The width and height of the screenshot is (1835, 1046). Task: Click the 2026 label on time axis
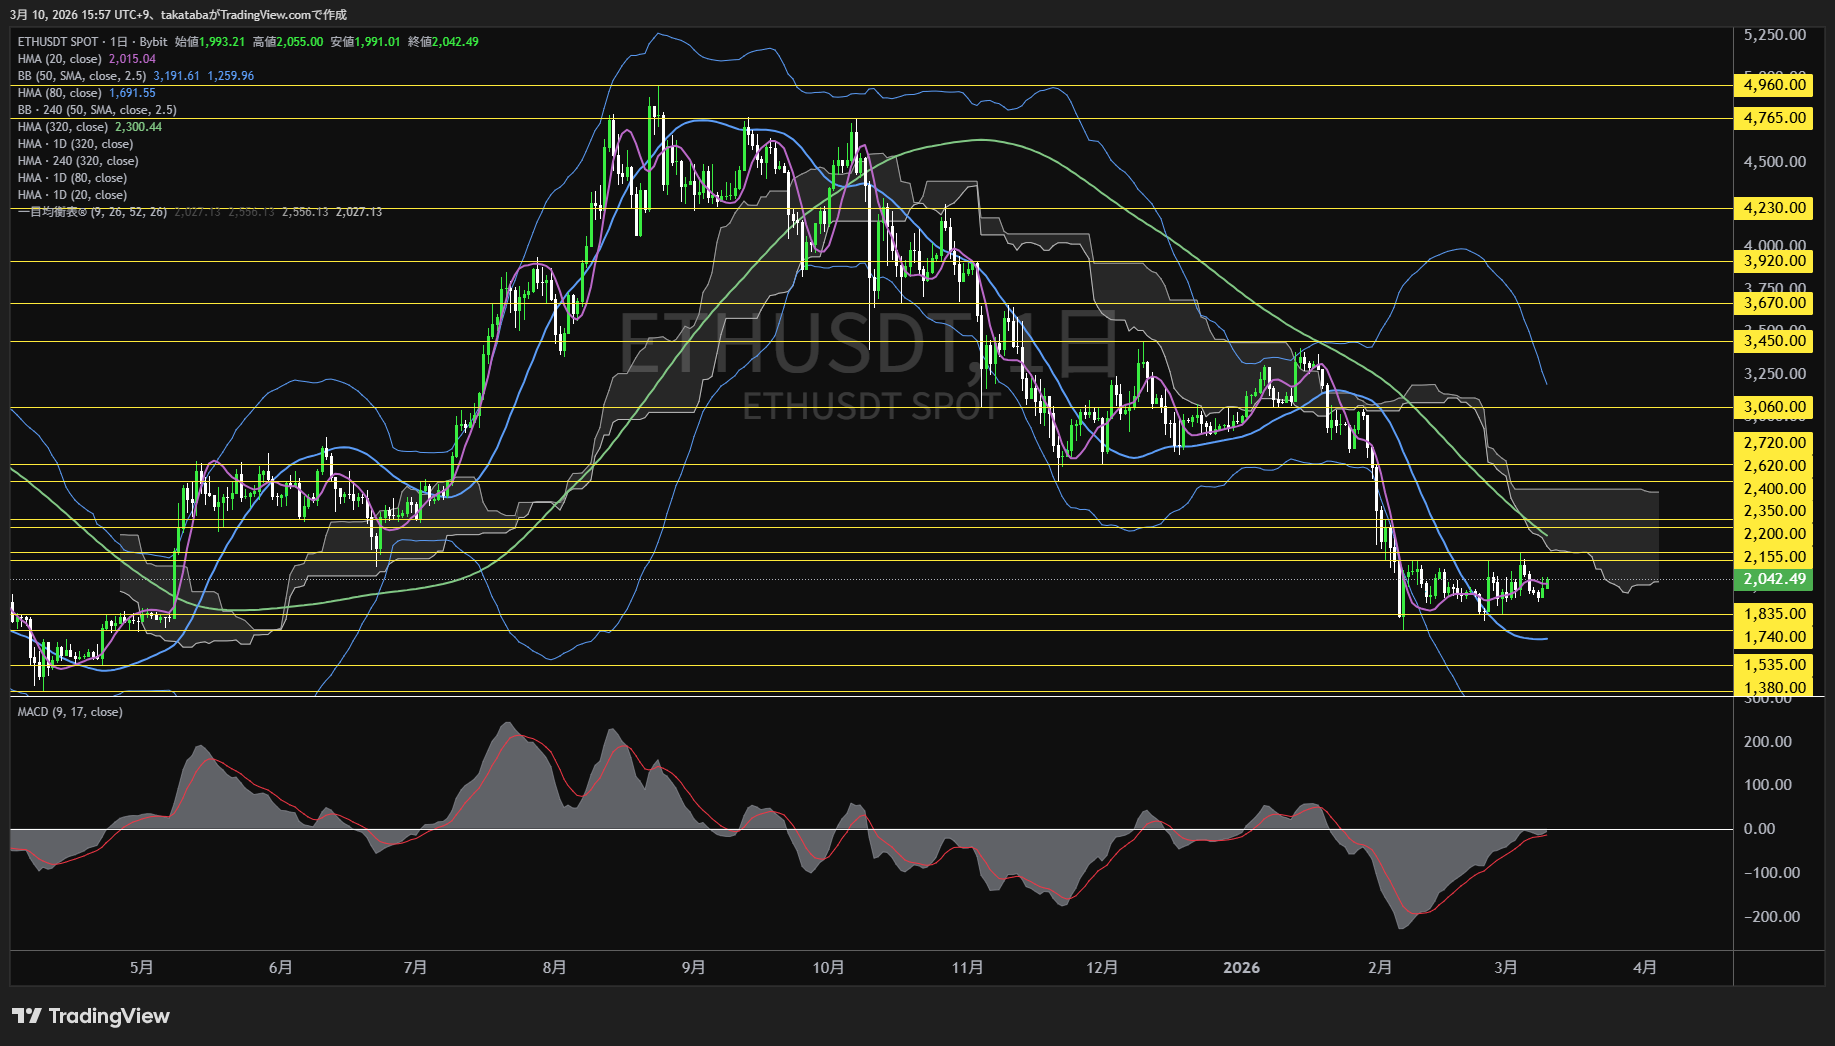[1241, 967]
